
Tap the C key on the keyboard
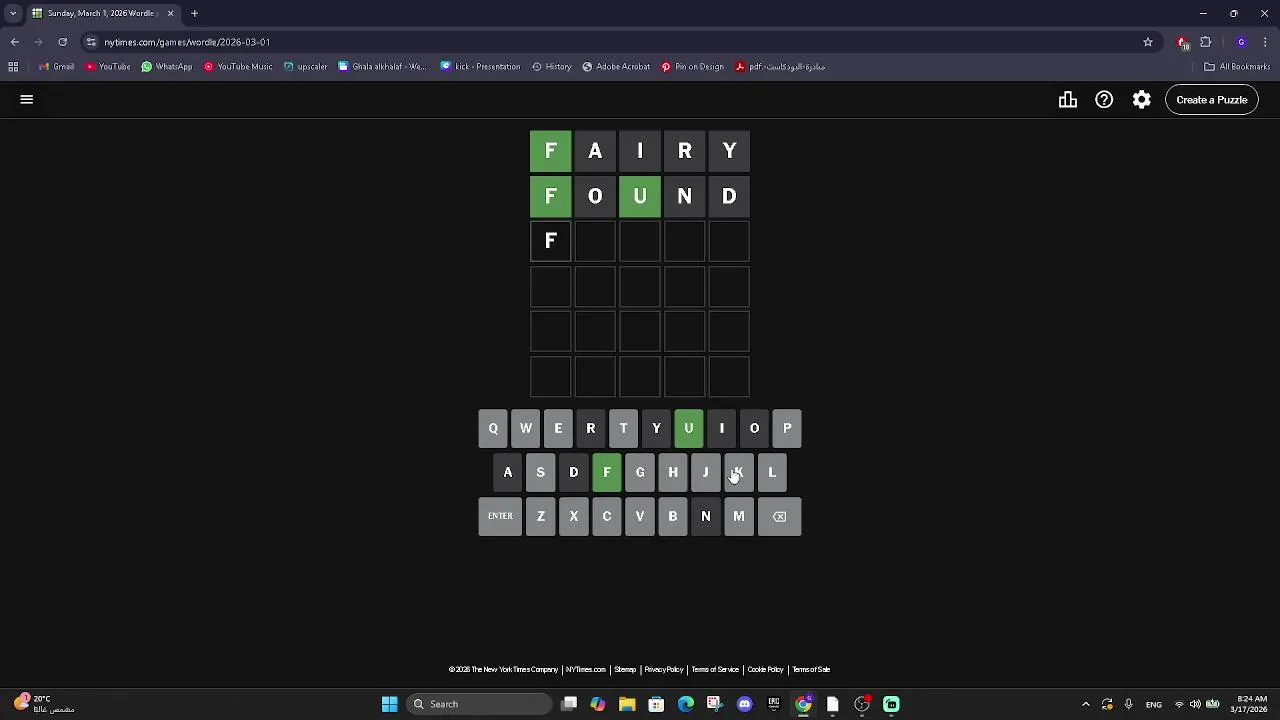pyautogui.click(x=607, y=517)
